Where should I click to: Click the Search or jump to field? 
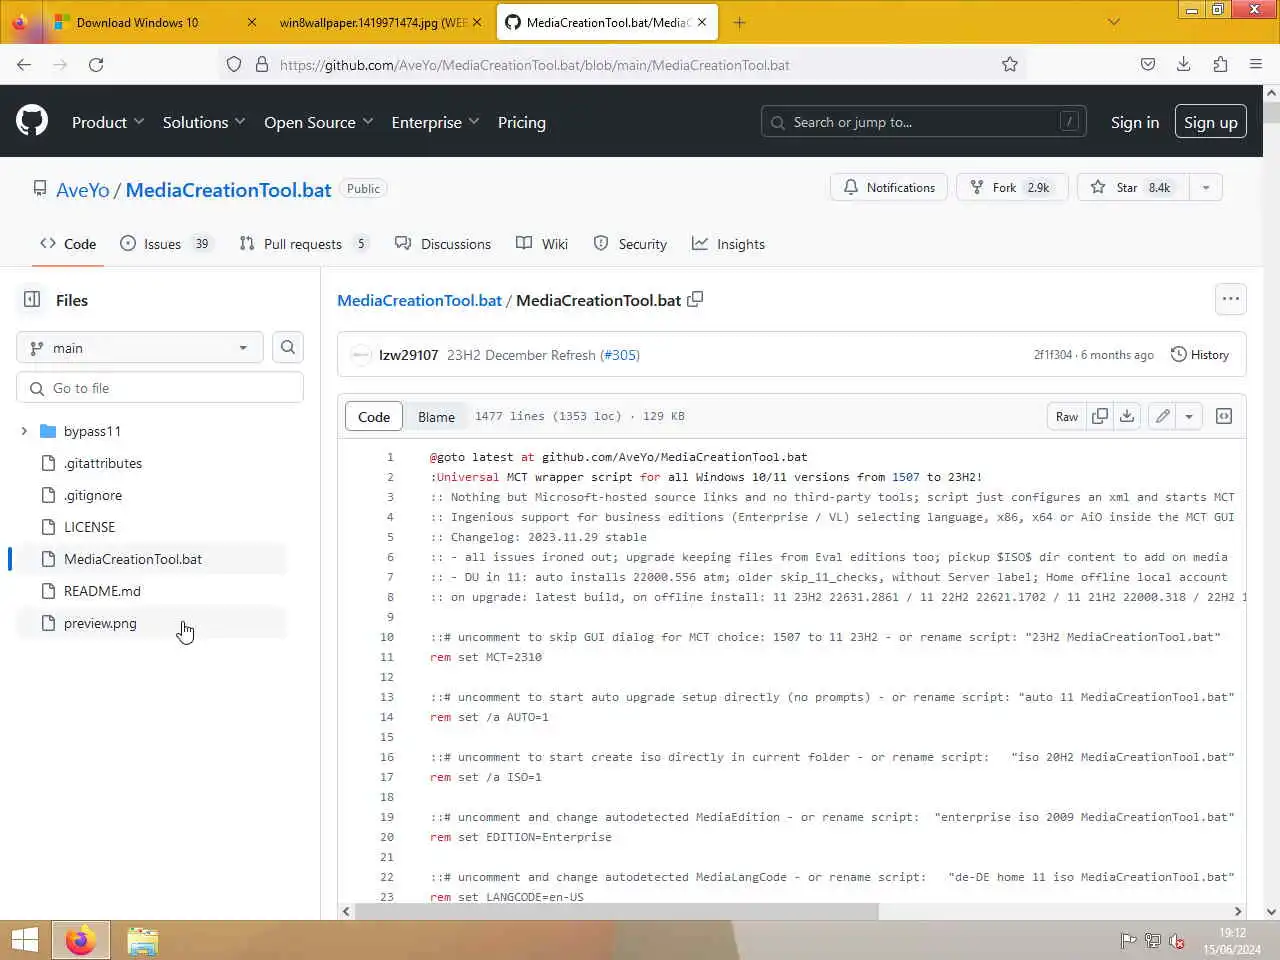[x=924, y=122]
